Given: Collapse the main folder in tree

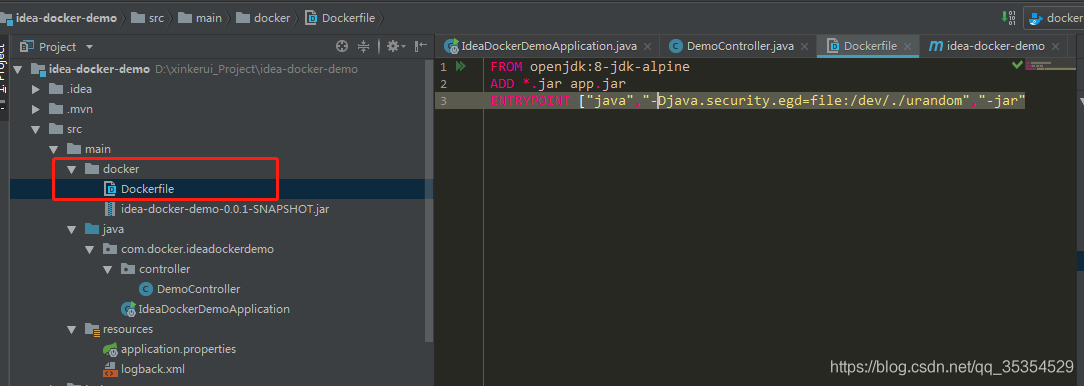Looking at the screenshot, I should tap(54, 149).
